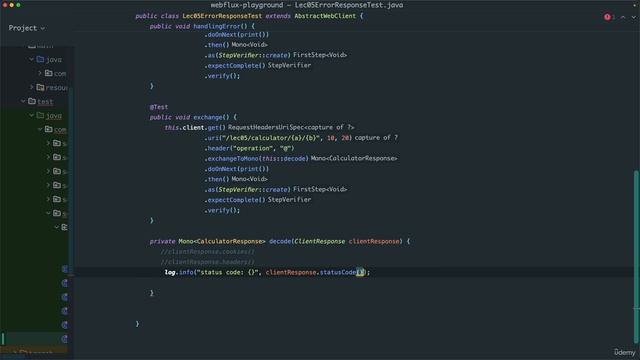
Task: Click StepVerifier::create in handlingError method
Action: point(253,55)
